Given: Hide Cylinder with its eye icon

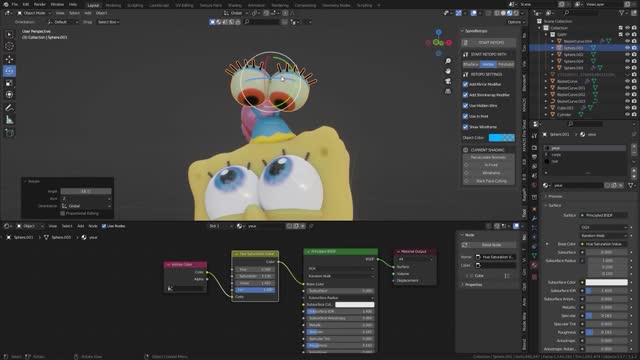Looking at the screenshot, I should point(627,115).
